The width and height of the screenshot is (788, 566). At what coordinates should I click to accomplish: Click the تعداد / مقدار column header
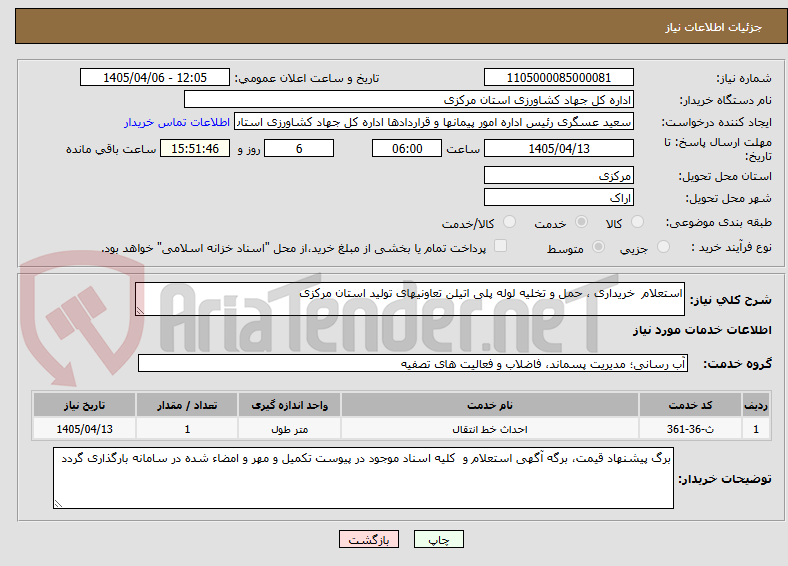(187, 405)
